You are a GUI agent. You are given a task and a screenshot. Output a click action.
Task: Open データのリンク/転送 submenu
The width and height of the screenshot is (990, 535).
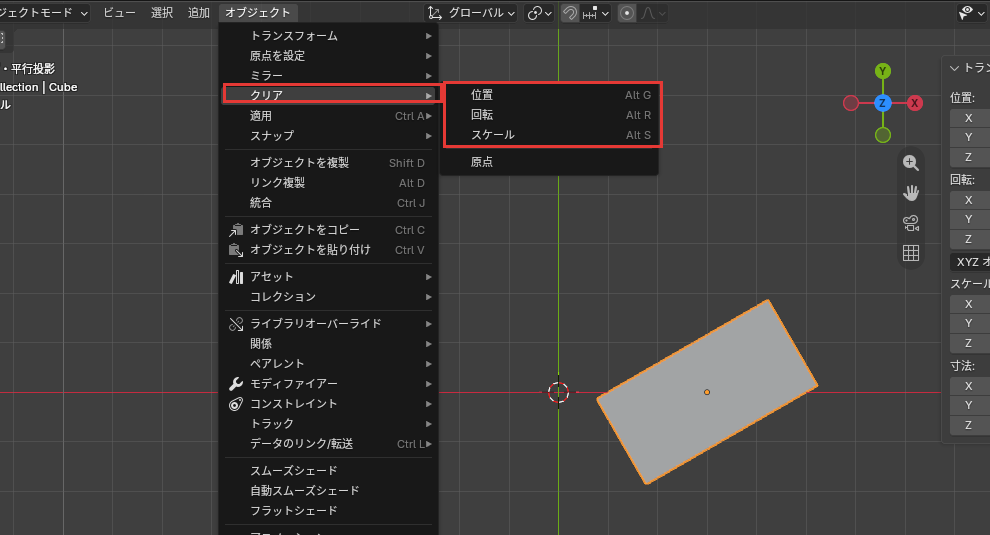[328, 444]
